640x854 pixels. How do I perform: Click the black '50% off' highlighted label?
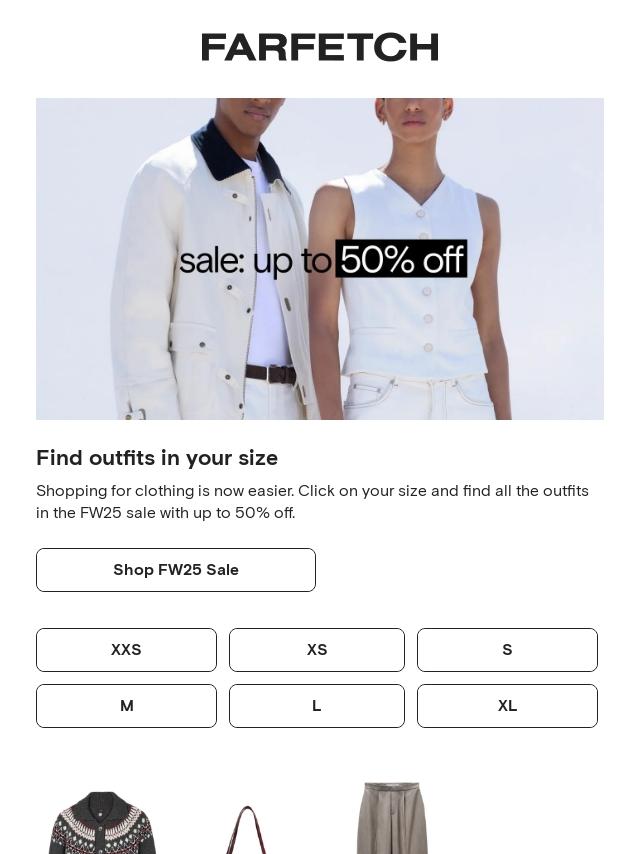[x=401, y=259]
